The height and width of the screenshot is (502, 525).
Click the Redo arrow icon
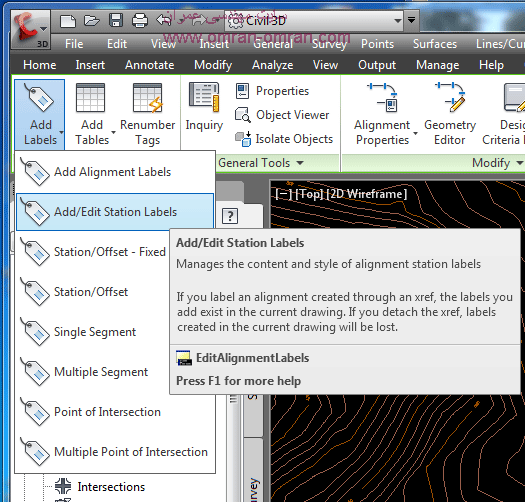pos(199,20)
